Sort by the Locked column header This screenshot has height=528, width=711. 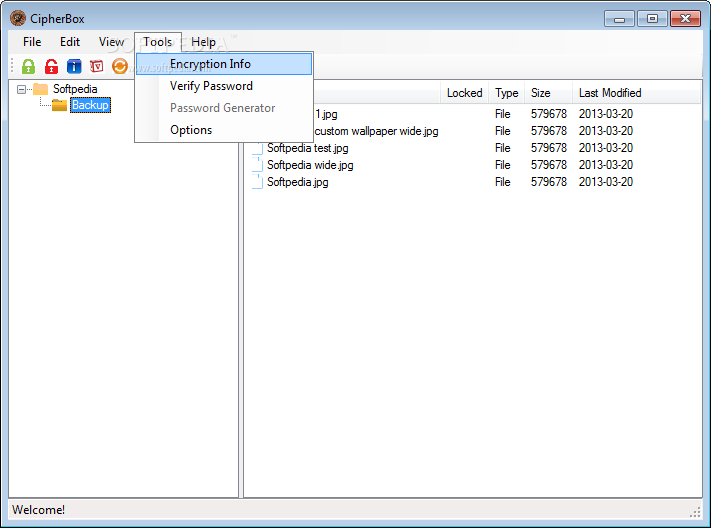[464, 93]
